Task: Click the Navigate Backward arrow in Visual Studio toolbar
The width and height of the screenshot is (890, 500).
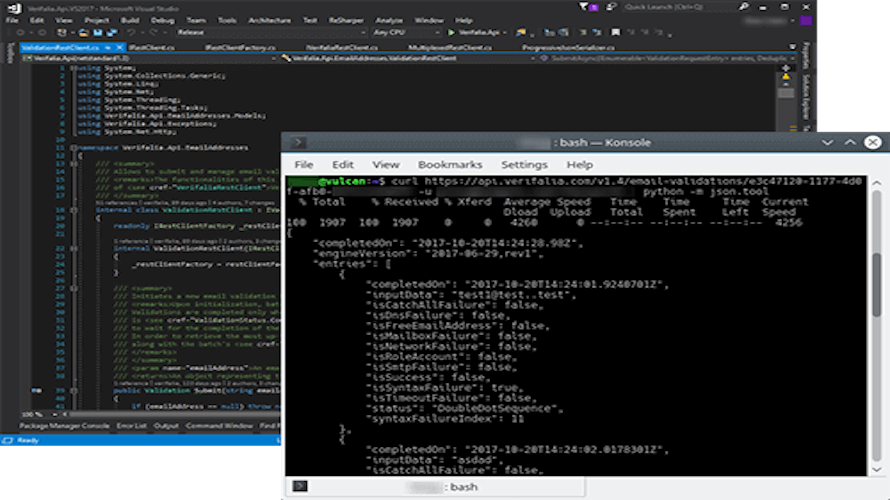Action: [x=20, y=32]
